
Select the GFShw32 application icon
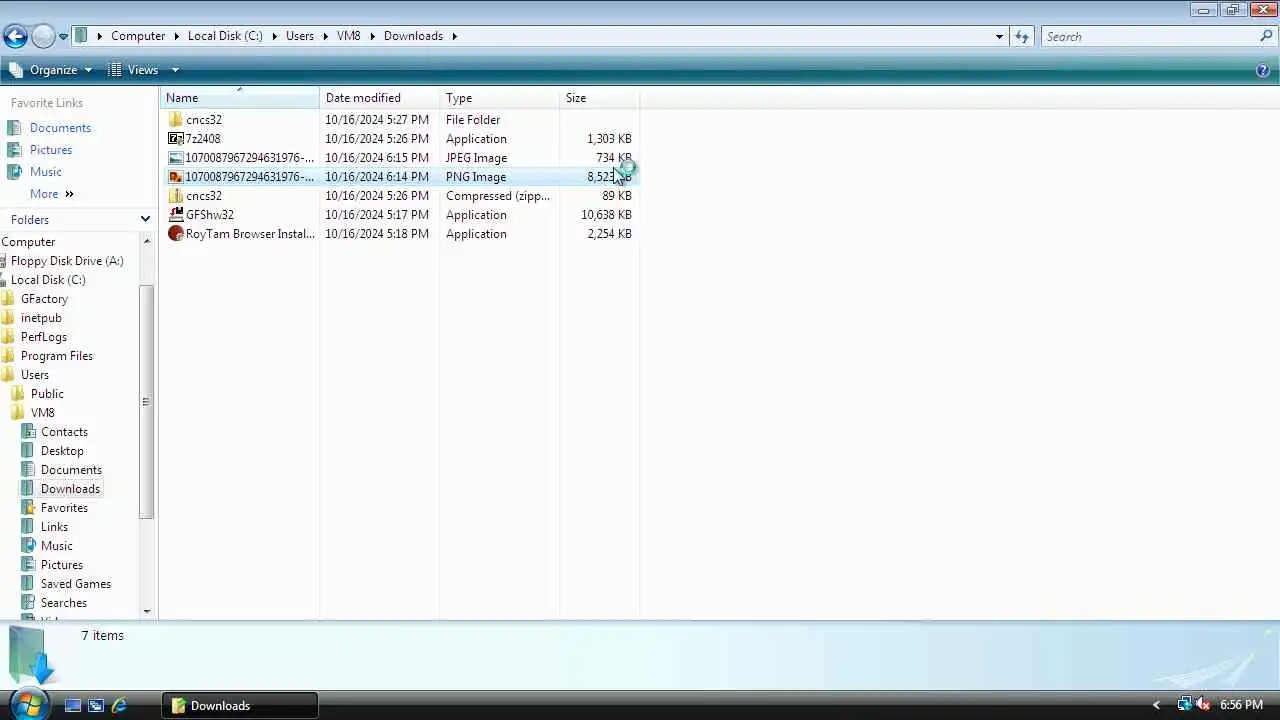[x=176, y=215]
